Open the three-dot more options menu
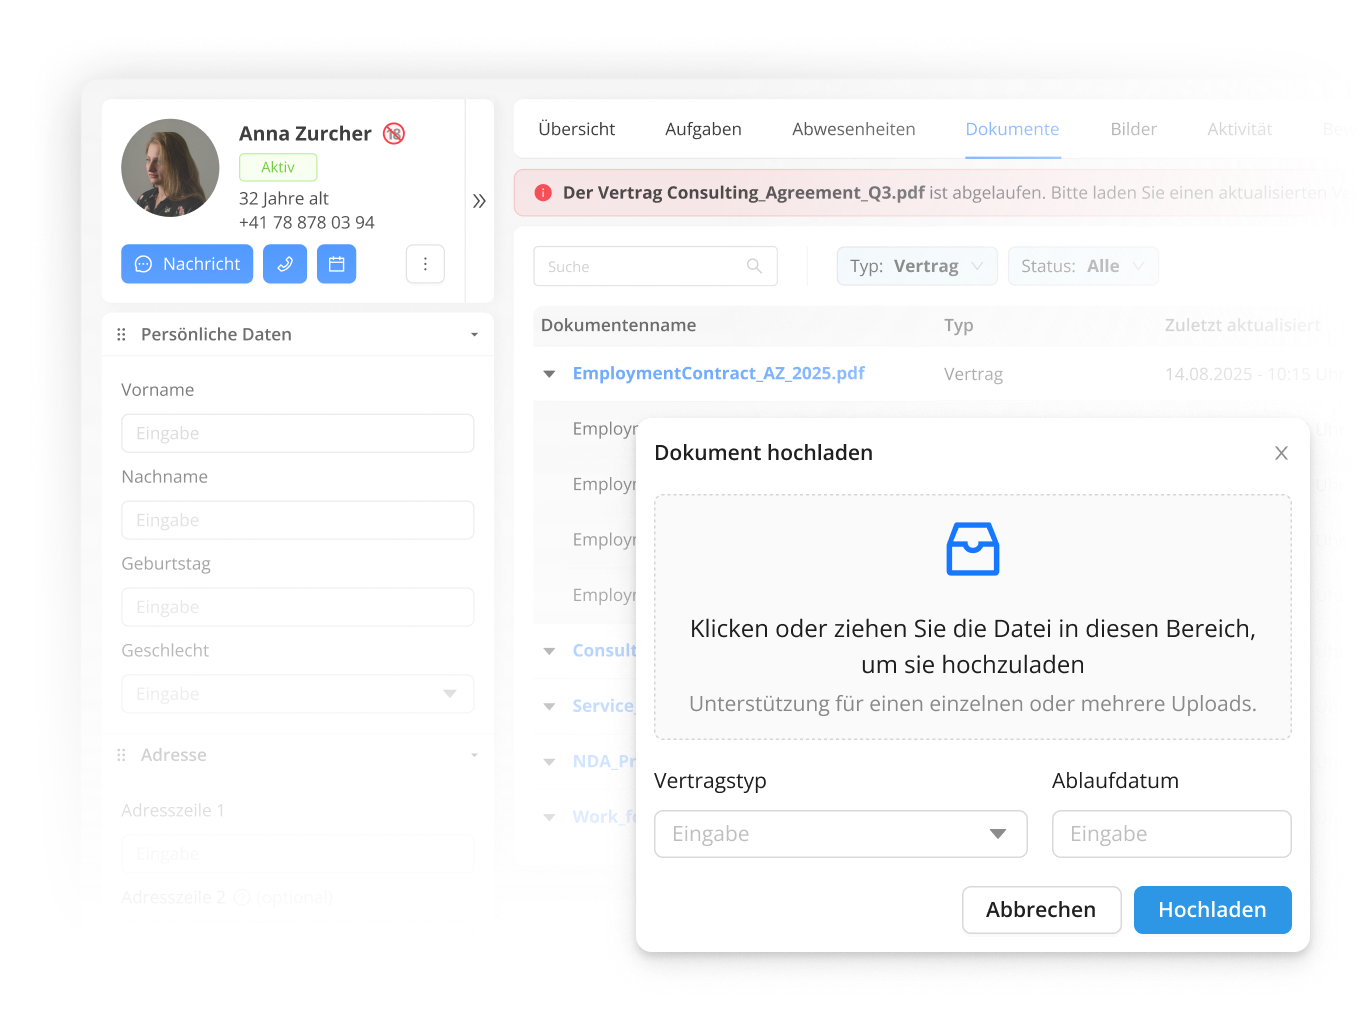 point(425,264)
